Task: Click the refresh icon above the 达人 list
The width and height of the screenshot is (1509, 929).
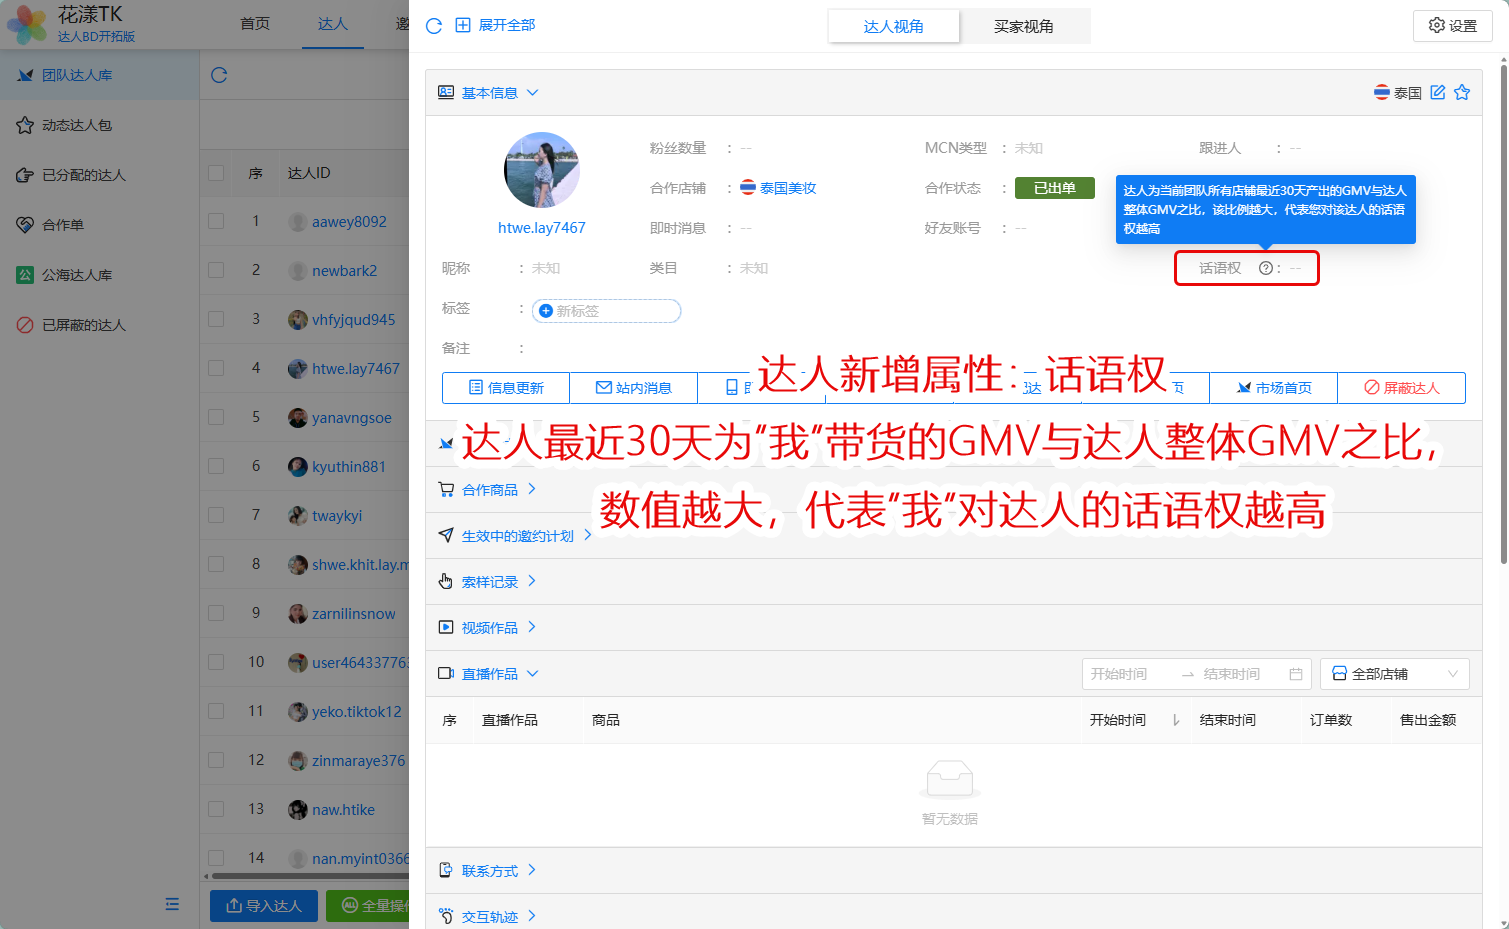Action: pos(219,75)
